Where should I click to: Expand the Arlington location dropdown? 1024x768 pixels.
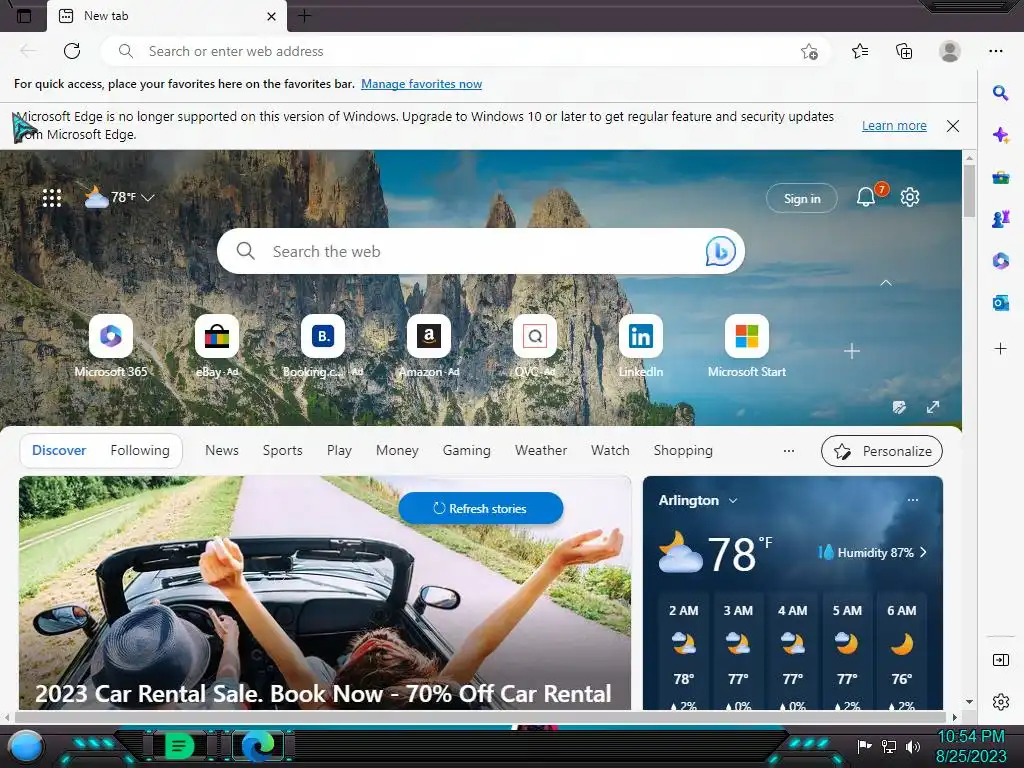pyautogui.click(x=733, y=501)
